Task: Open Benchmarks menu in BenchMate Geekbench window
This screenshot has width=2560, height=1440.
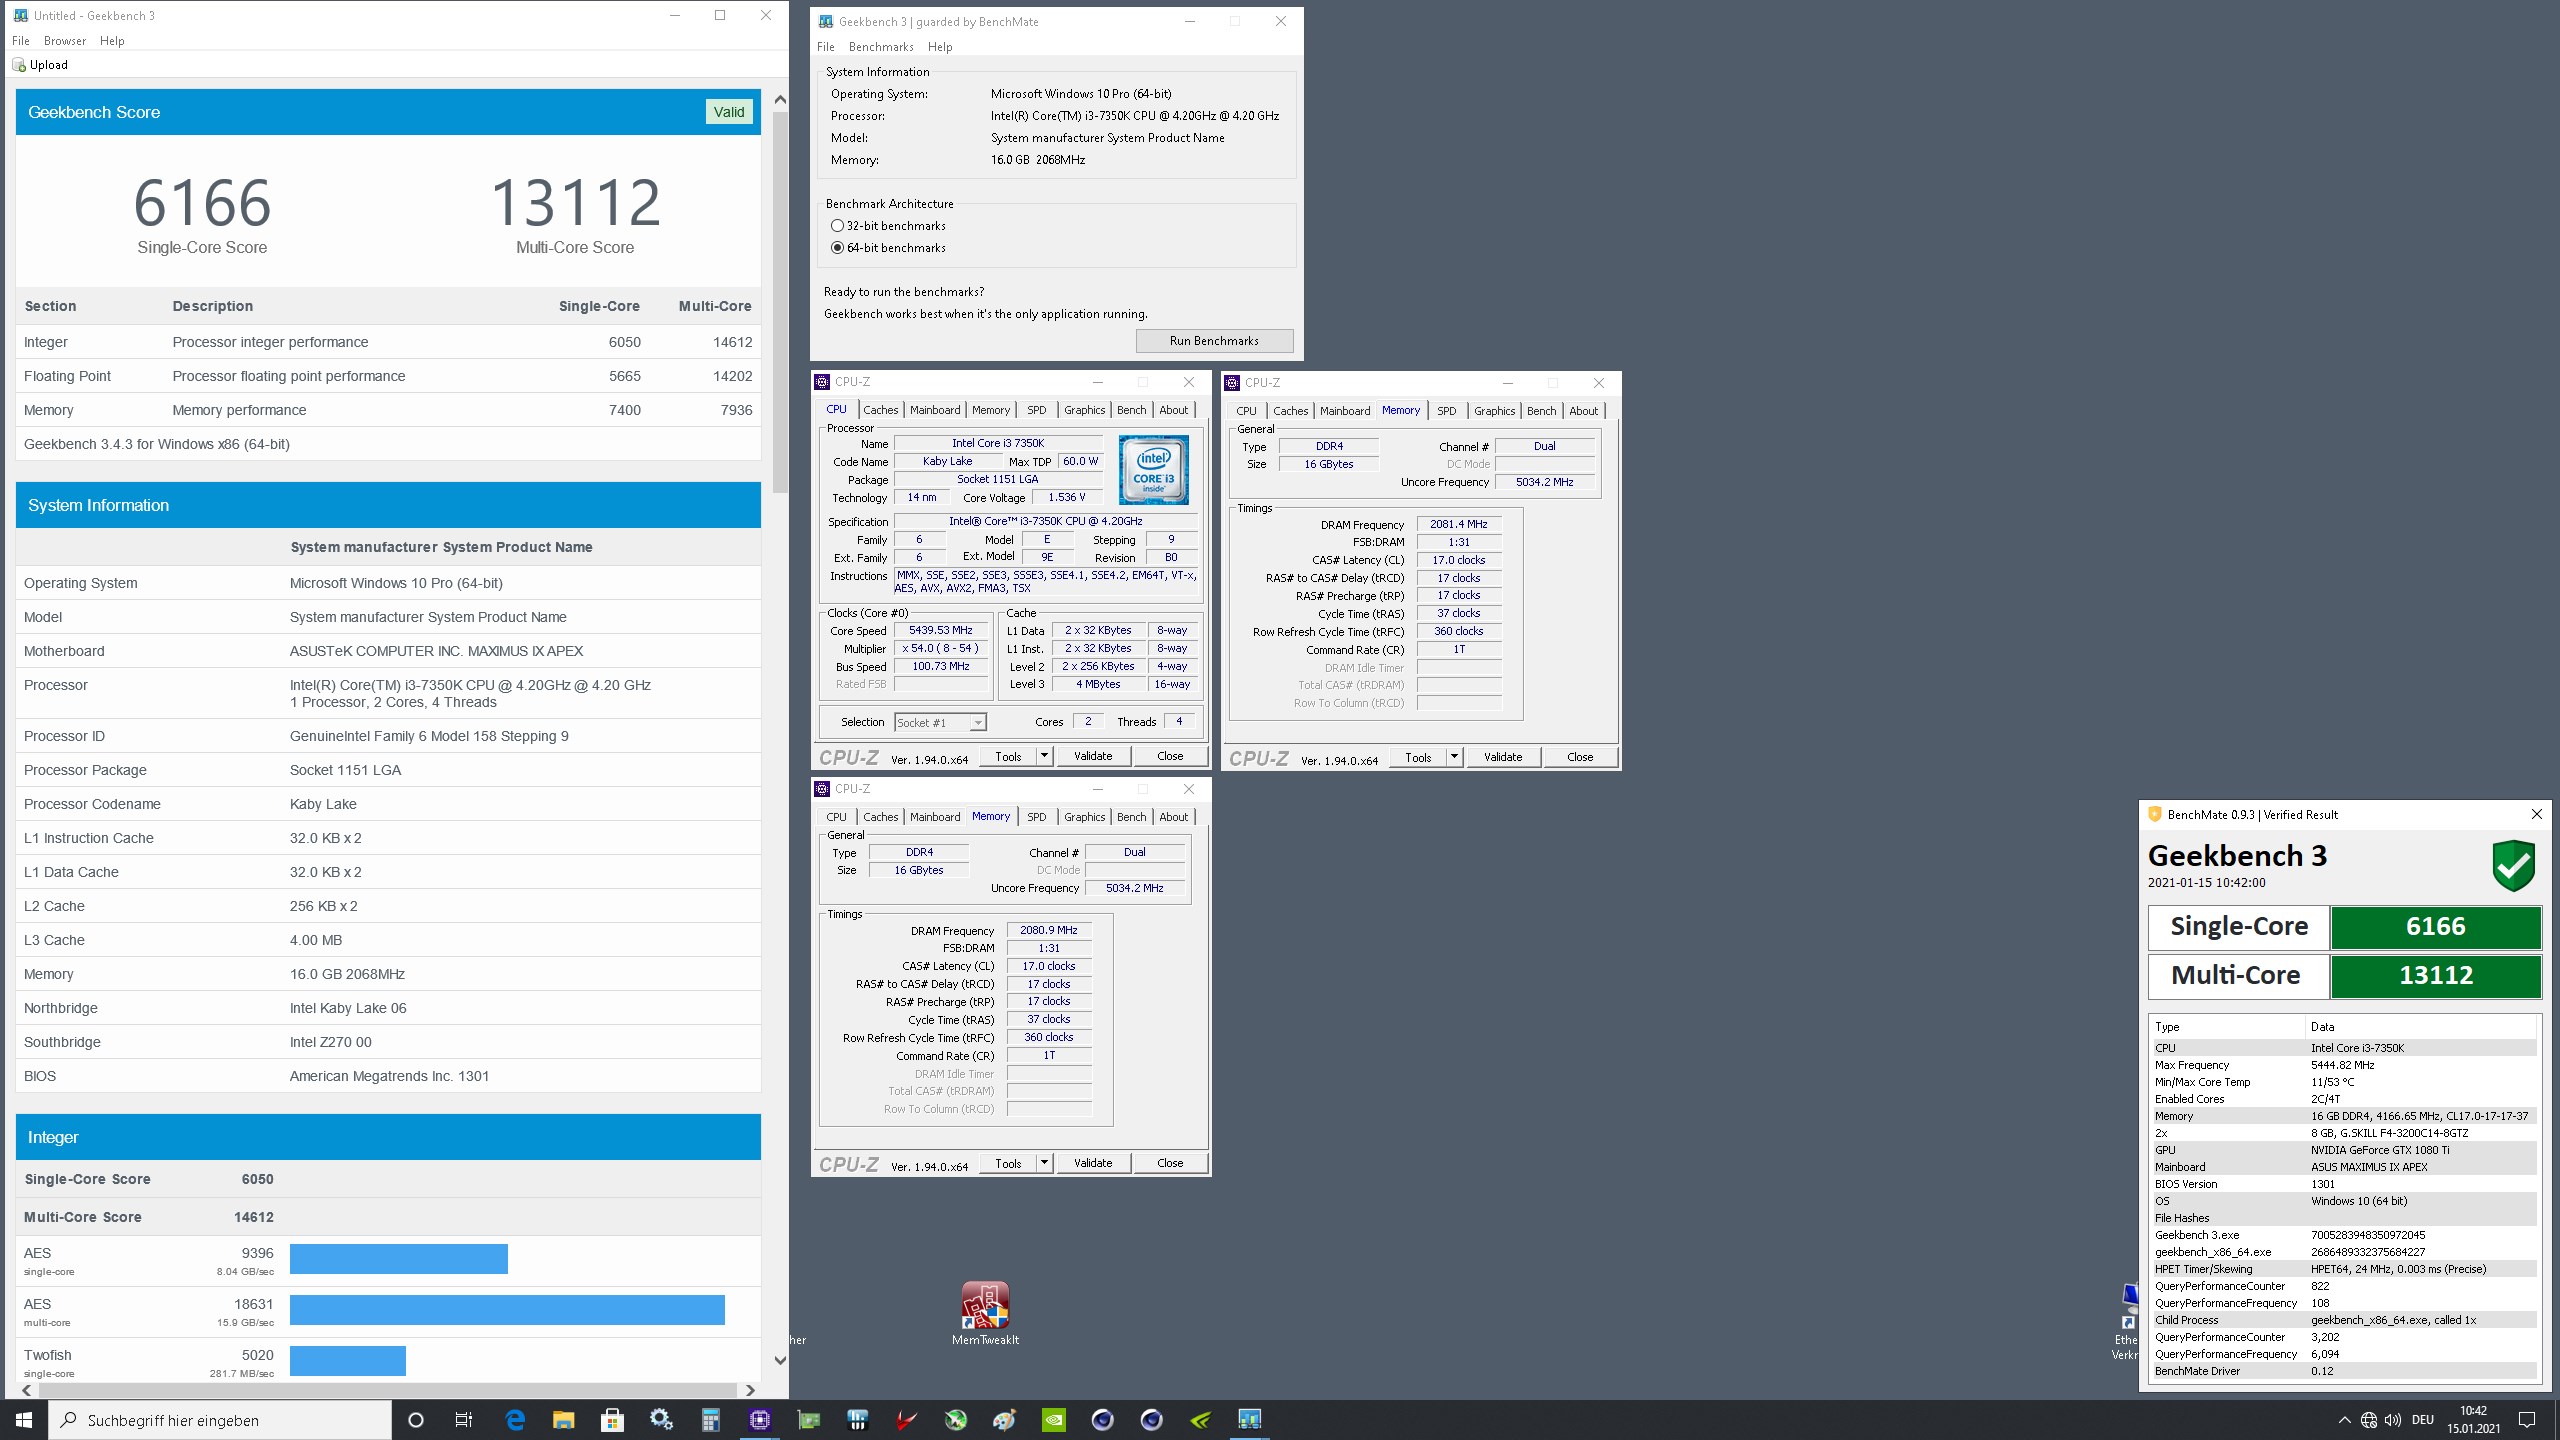Action: [881, 47]
